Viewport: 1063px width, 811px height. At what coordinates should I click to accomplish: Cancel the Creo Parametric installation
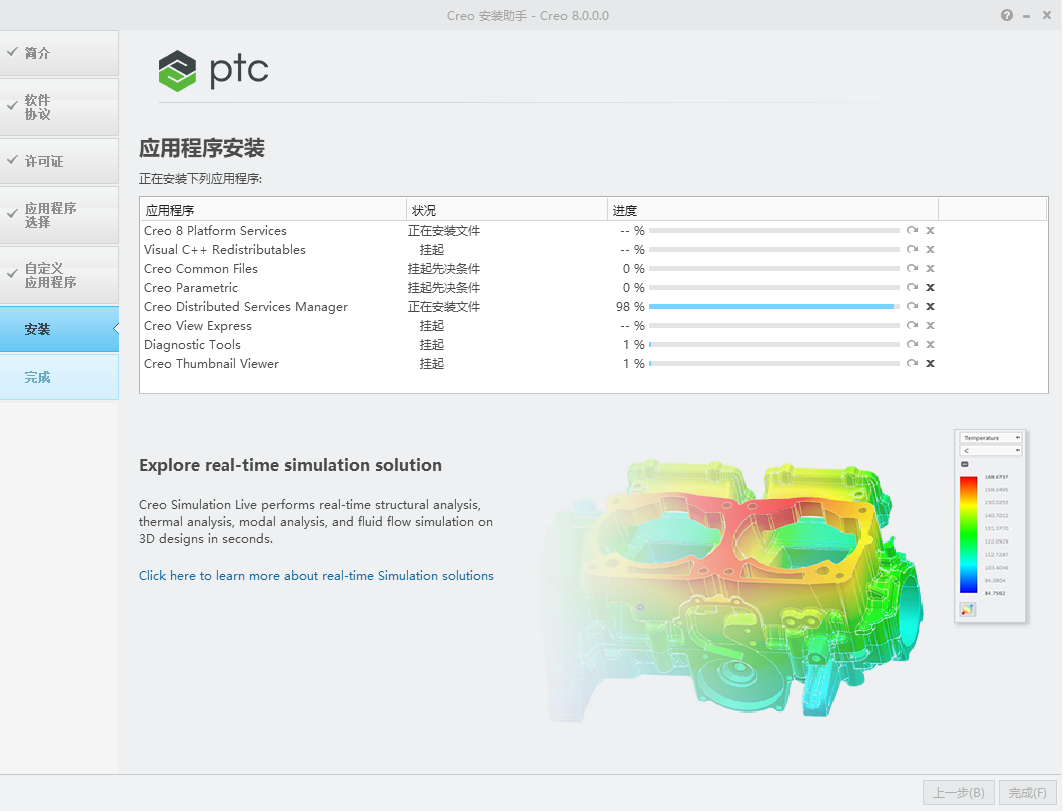(930, 288)
